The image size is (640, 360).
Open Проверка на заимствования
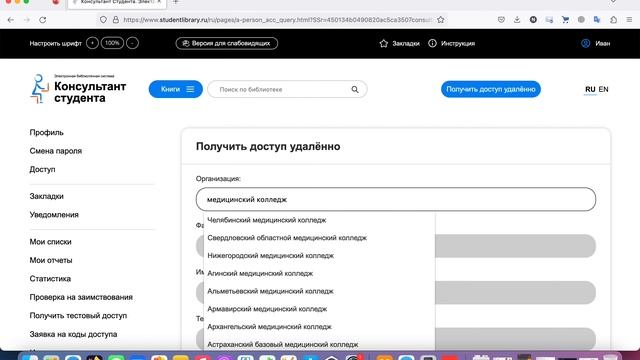click(81, 297)
